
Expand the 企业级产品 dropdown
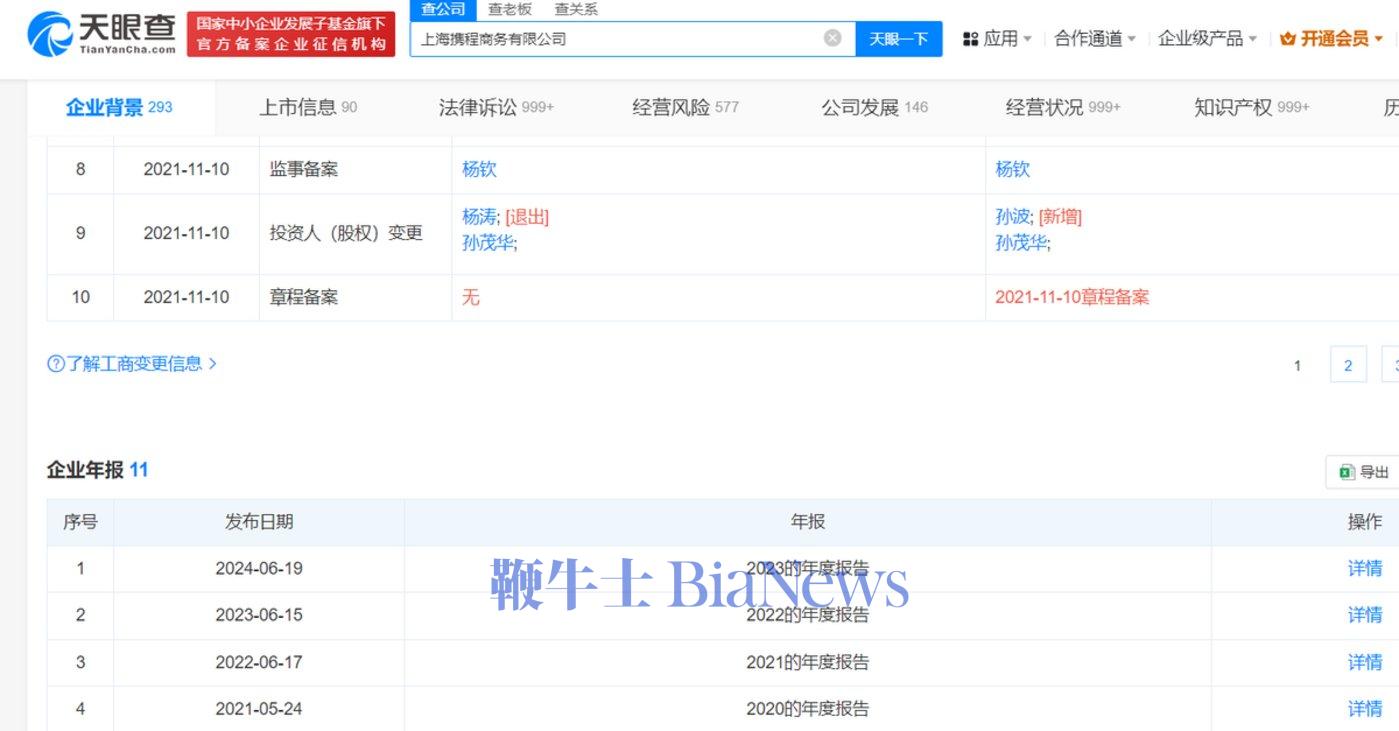(1207, 39)
